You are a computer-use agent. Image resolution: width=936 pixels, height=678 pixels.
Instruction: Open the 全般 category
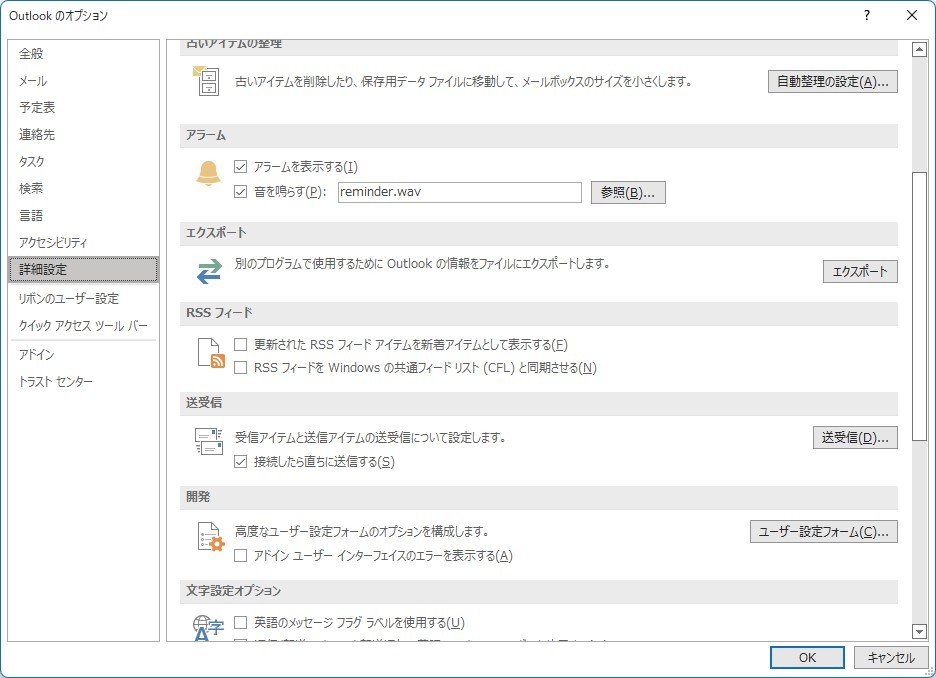(x=84, y=54)
